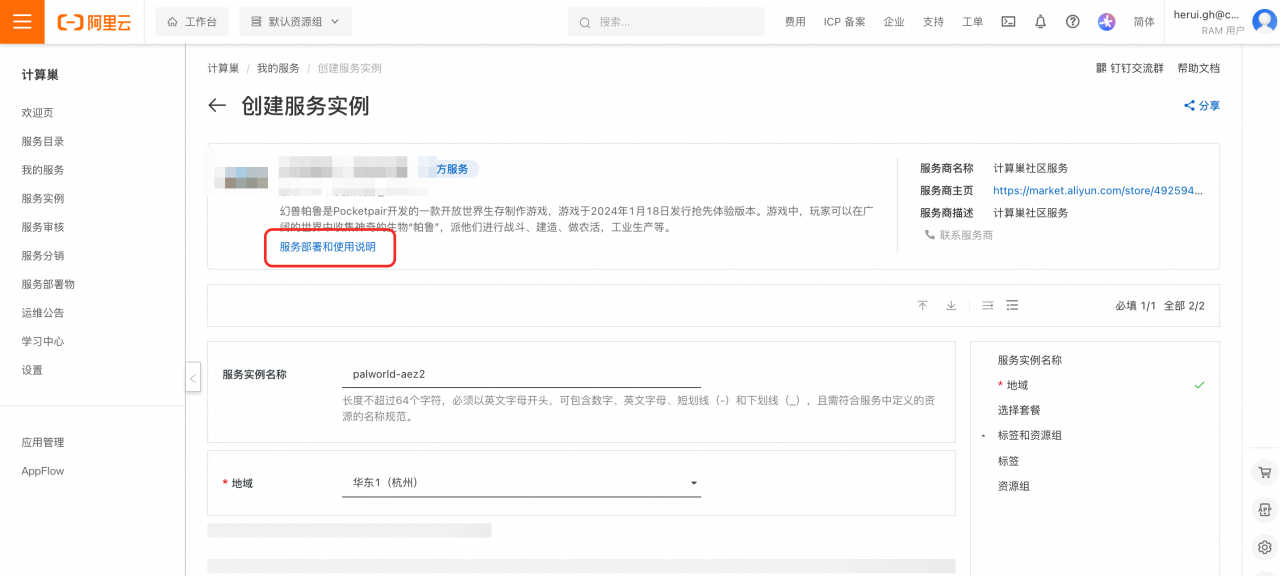Edit the 服务实例名称 input field
Viewport: 1280px width, 576px height.
tap(521, 374)
